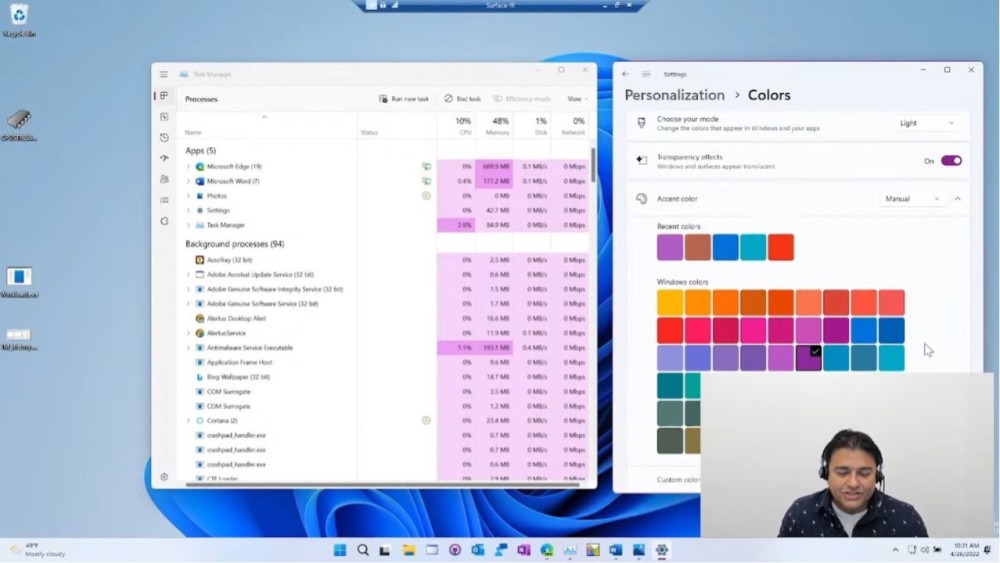Click the Run new task button
Image resolution: width=1000 pixels, height=563 pixels.
pyautogui.click(x=404, y=99)
